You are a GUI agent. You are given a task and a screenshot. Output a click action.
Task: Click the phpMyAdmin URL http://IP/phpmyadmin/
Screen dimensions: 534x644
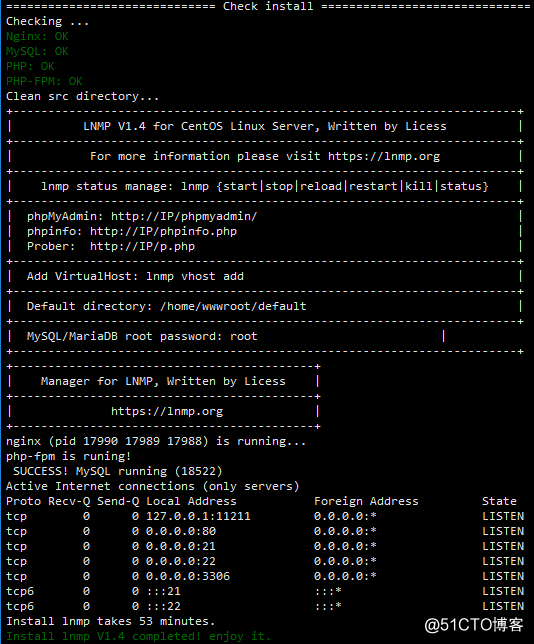(x=184, y=216)
